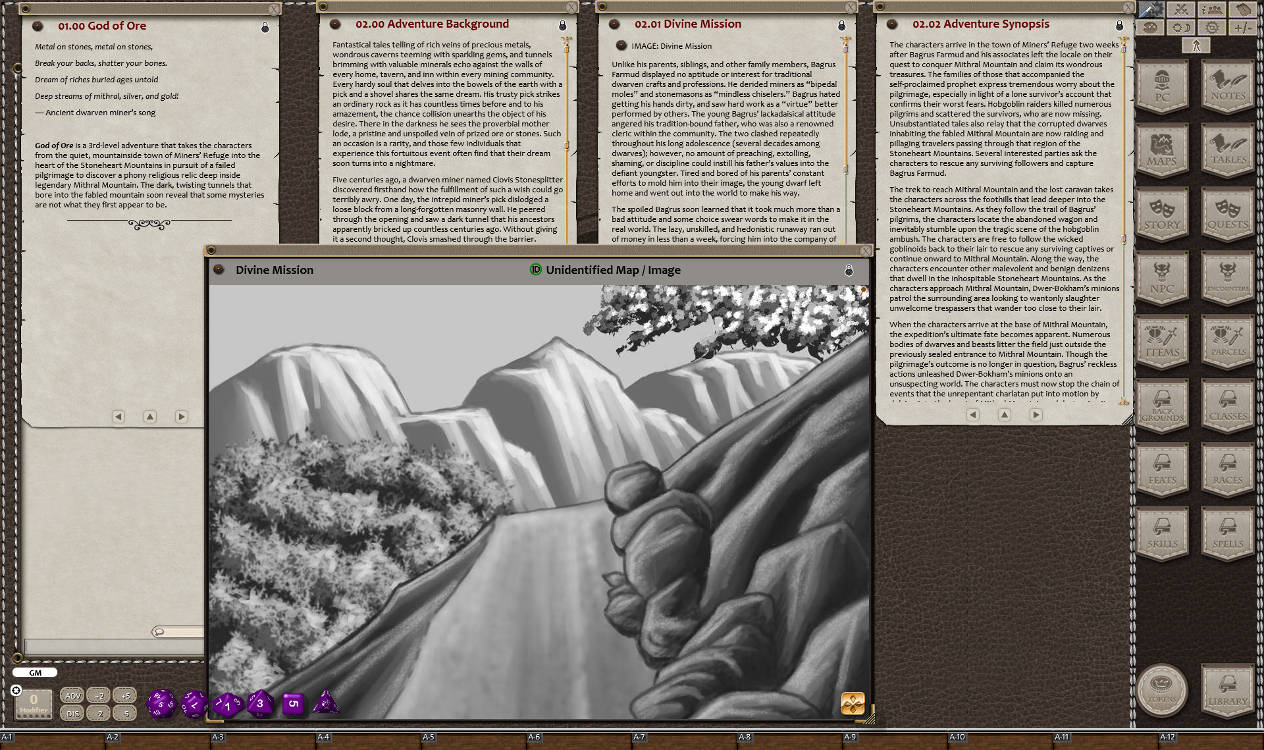Lock the 02.02 Adventure Synopsis story window
This screenshot has width=1264, height=750.
[x=1120, y=23]
